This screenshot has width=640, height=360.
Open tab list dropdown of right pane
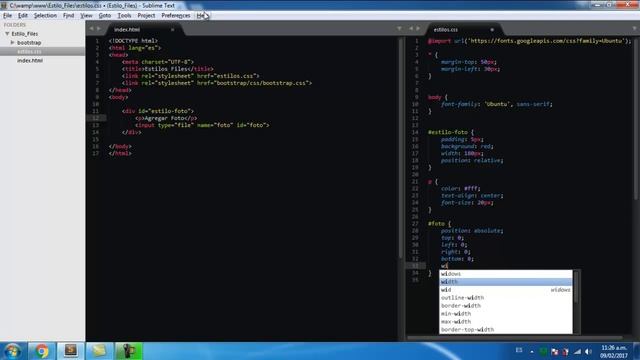[635, 29]
